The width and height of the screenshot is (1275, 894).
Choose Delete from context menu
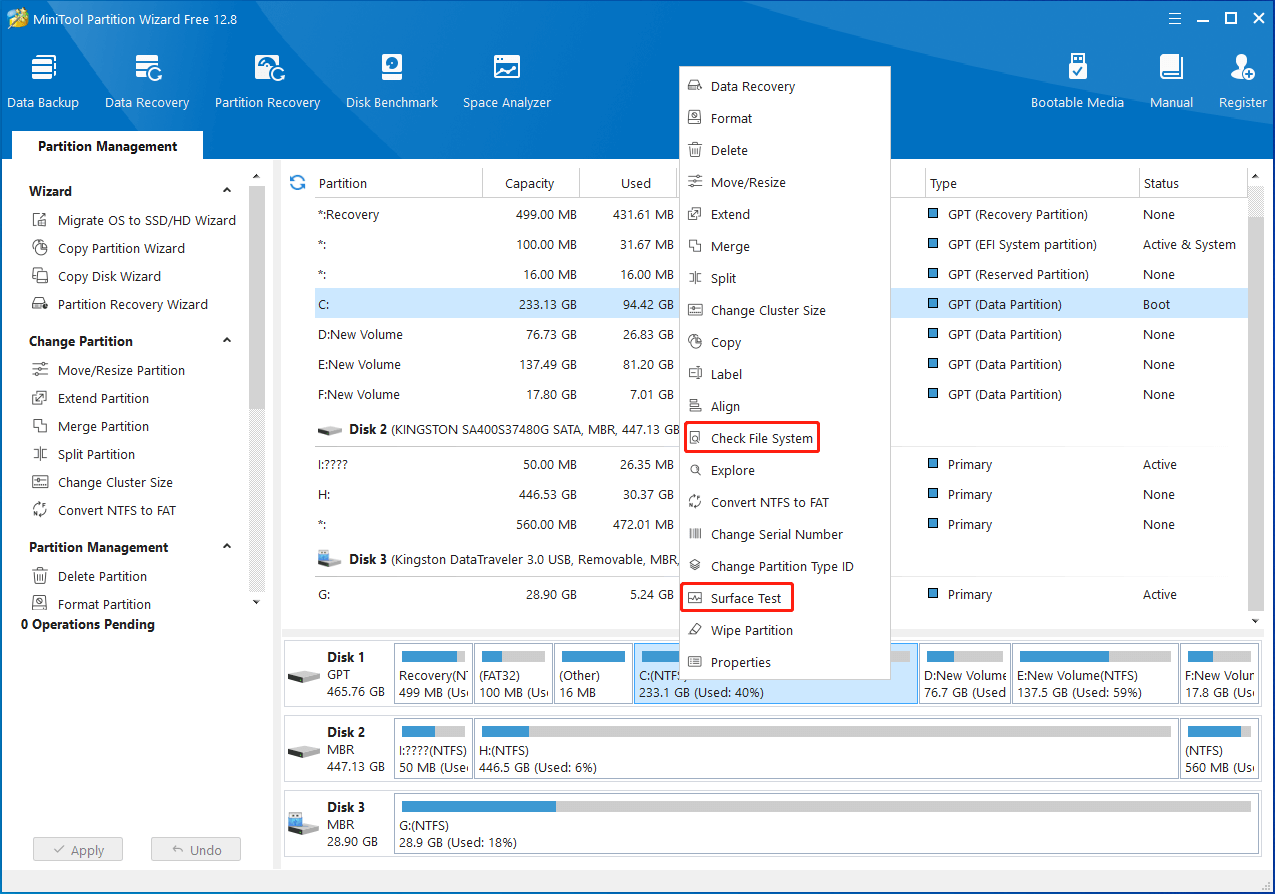785,150
